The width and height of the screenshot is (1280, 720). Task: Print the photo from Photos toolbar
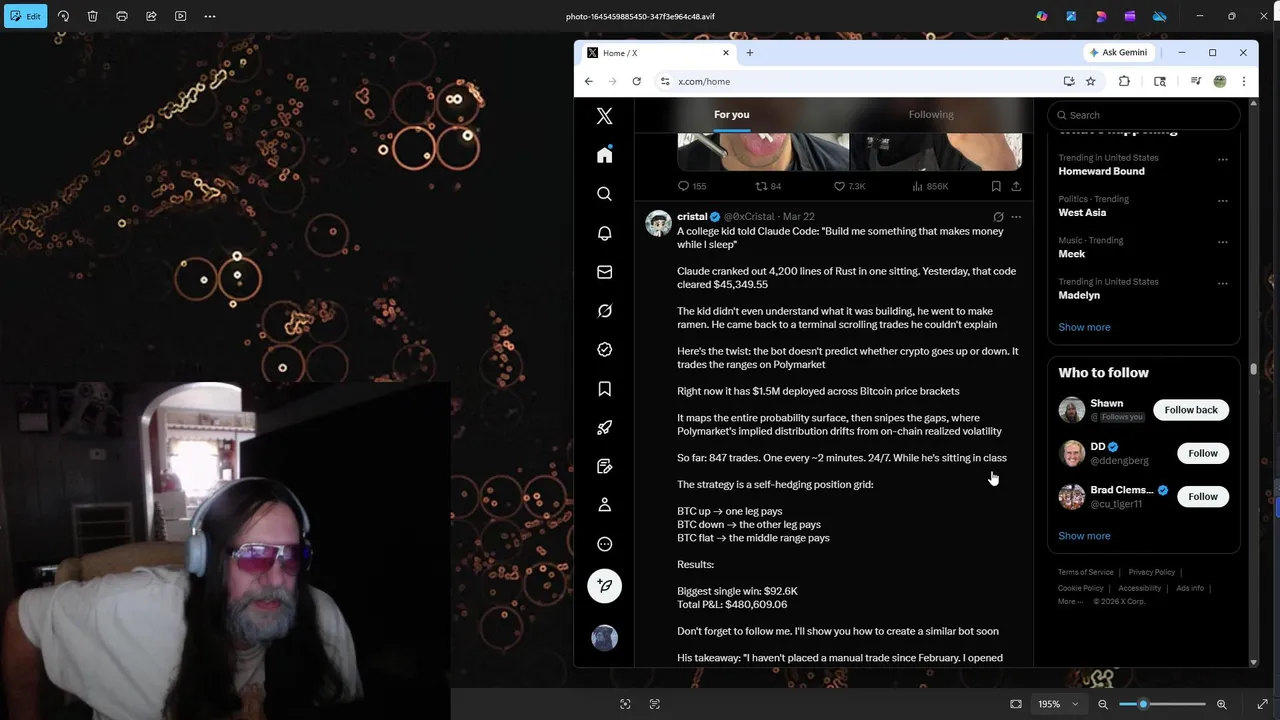pyautogui.click(x=122, y=16)
